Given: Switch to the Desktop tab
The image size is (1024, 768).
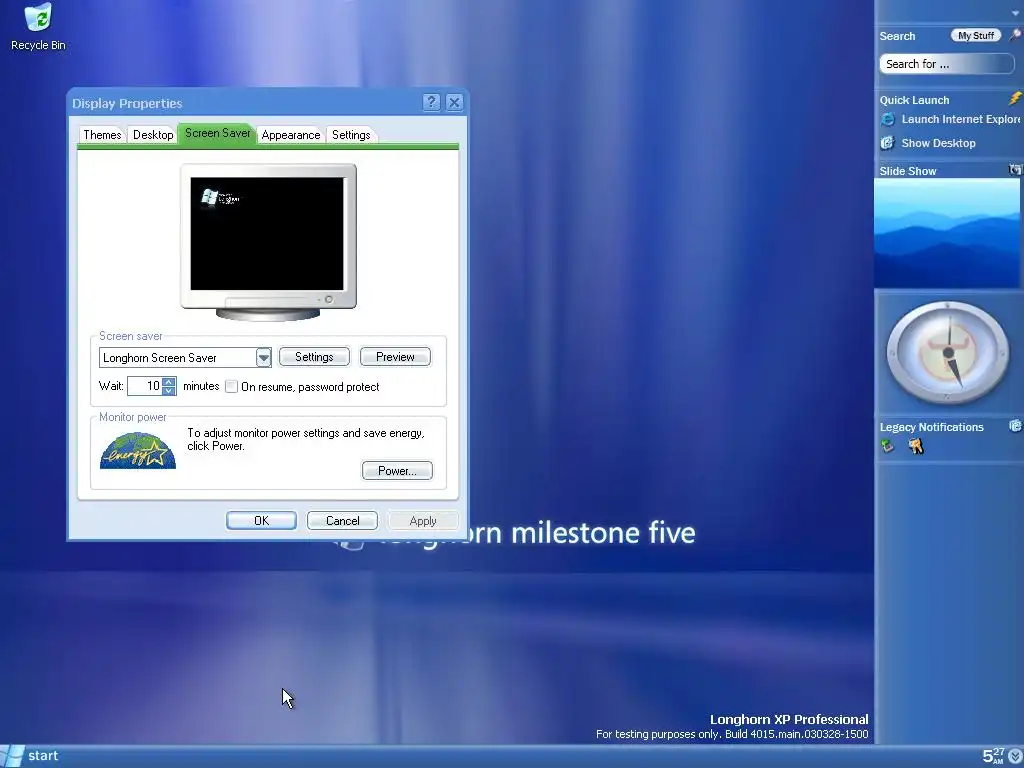Looking at the screenshot, I should click(153, 135).
